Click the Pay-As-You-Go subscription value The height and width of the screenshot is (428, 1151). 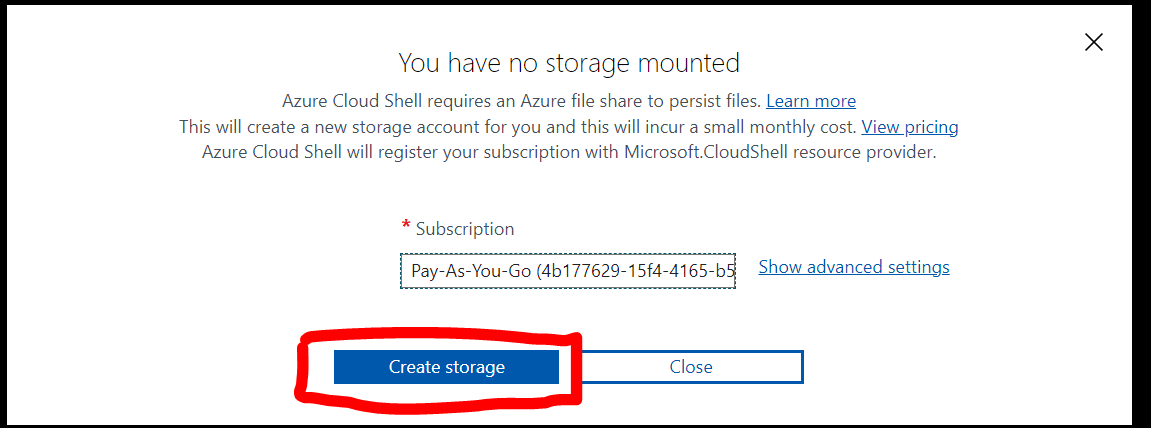tap(470, 271)
